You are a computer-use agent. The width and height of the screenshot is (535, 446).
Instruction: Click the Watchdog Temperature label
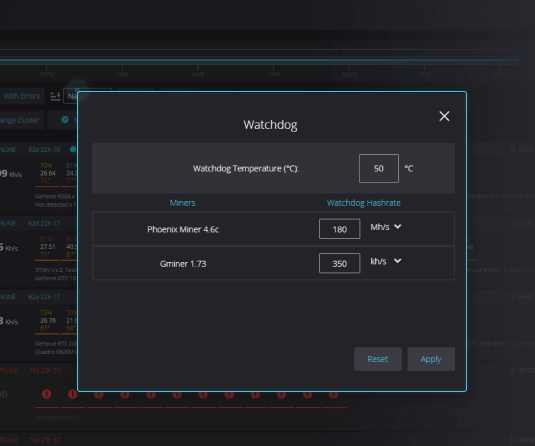(x=246, y=169)
